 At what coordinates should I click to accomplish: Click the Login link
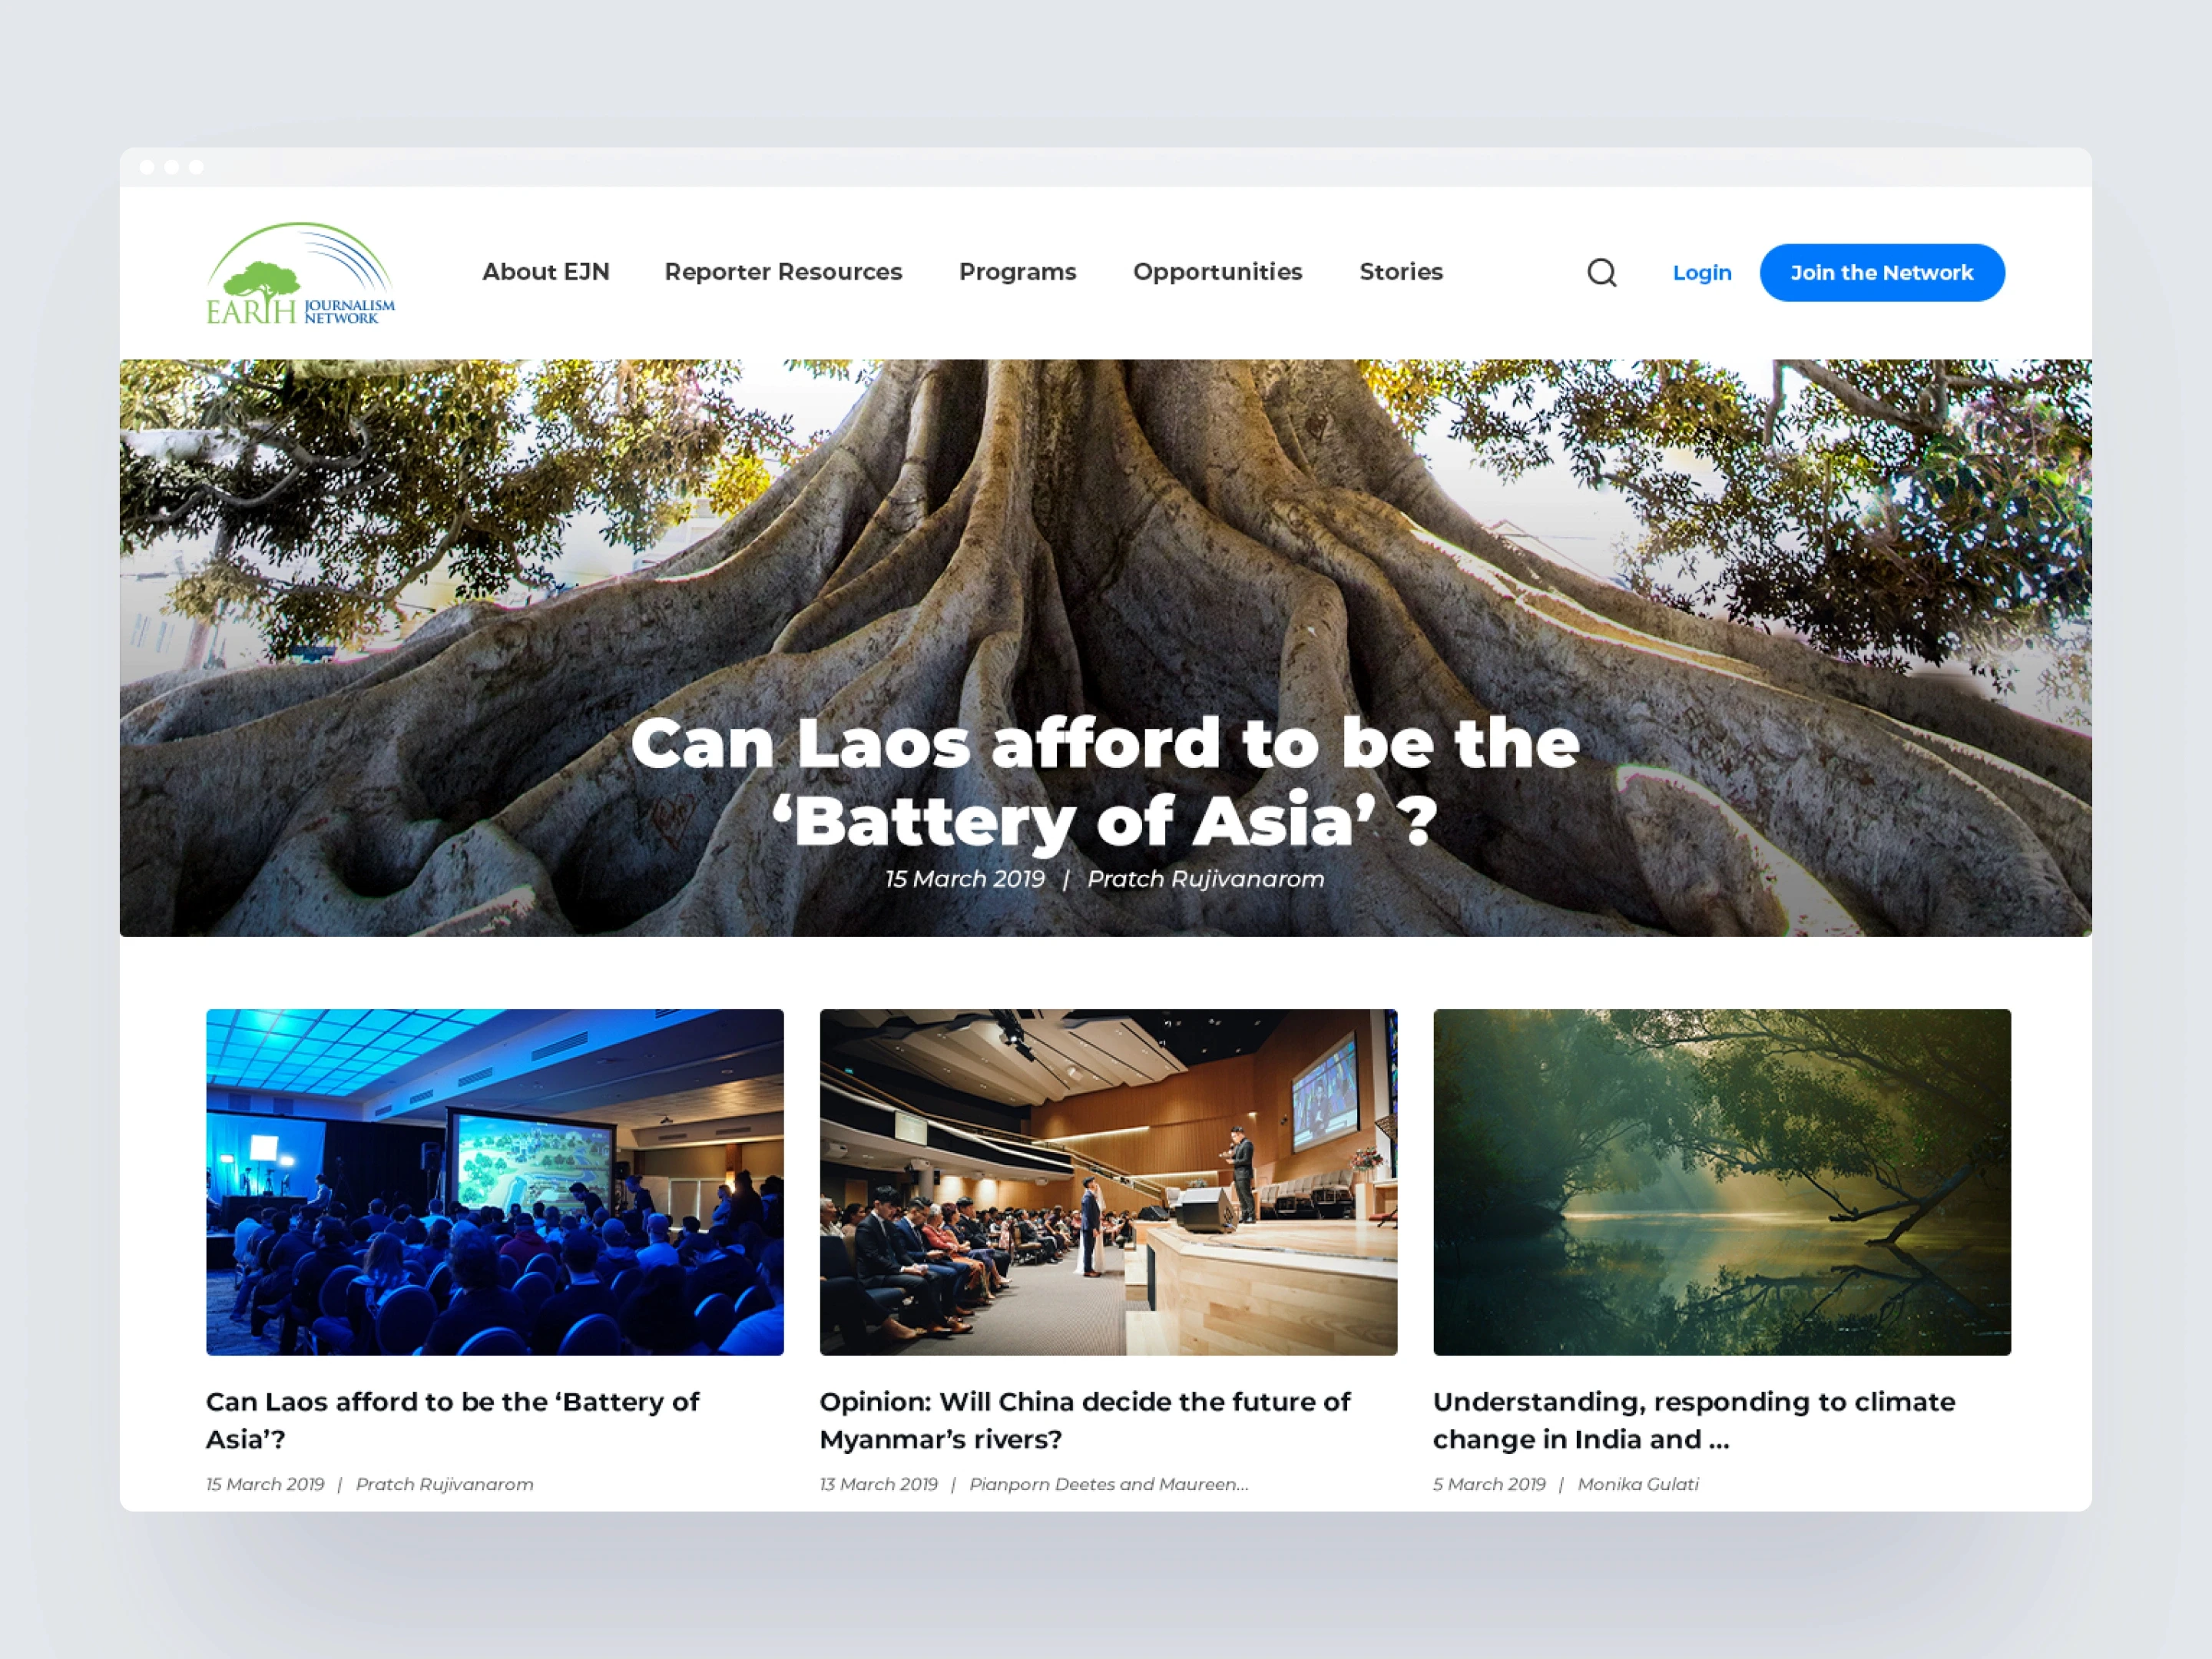pyautogui.click(x=1702, y=273)
